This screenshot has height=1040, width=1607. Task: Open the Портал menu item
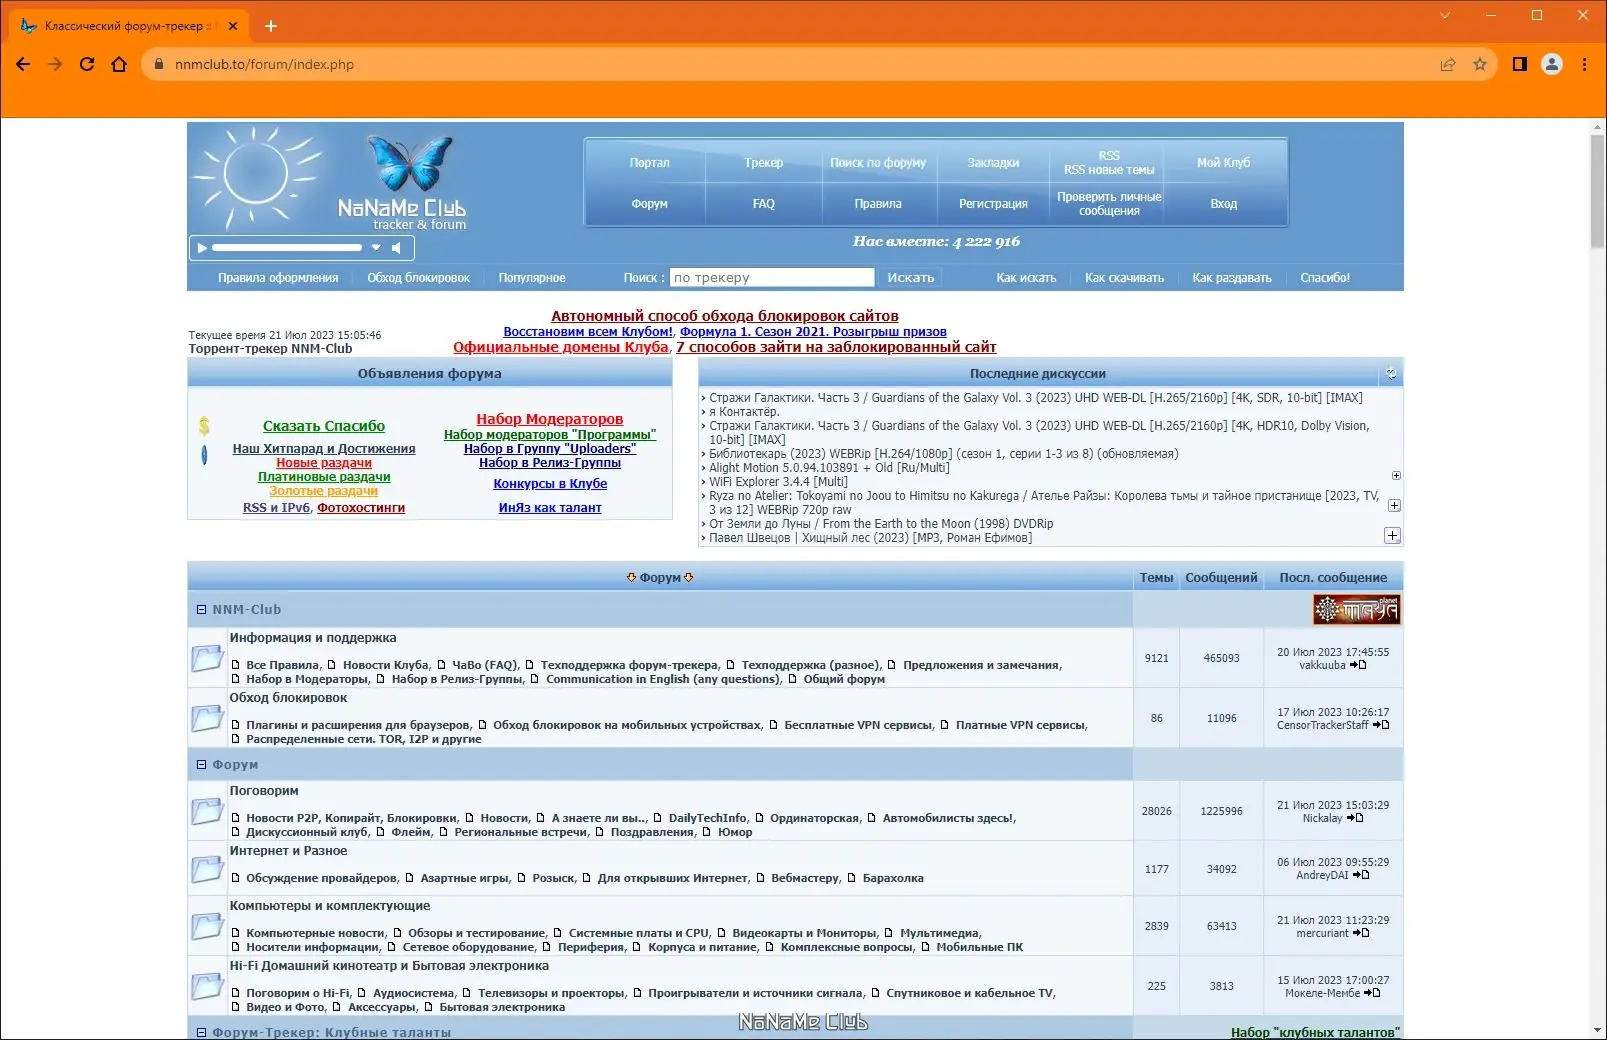coord(649,163)
